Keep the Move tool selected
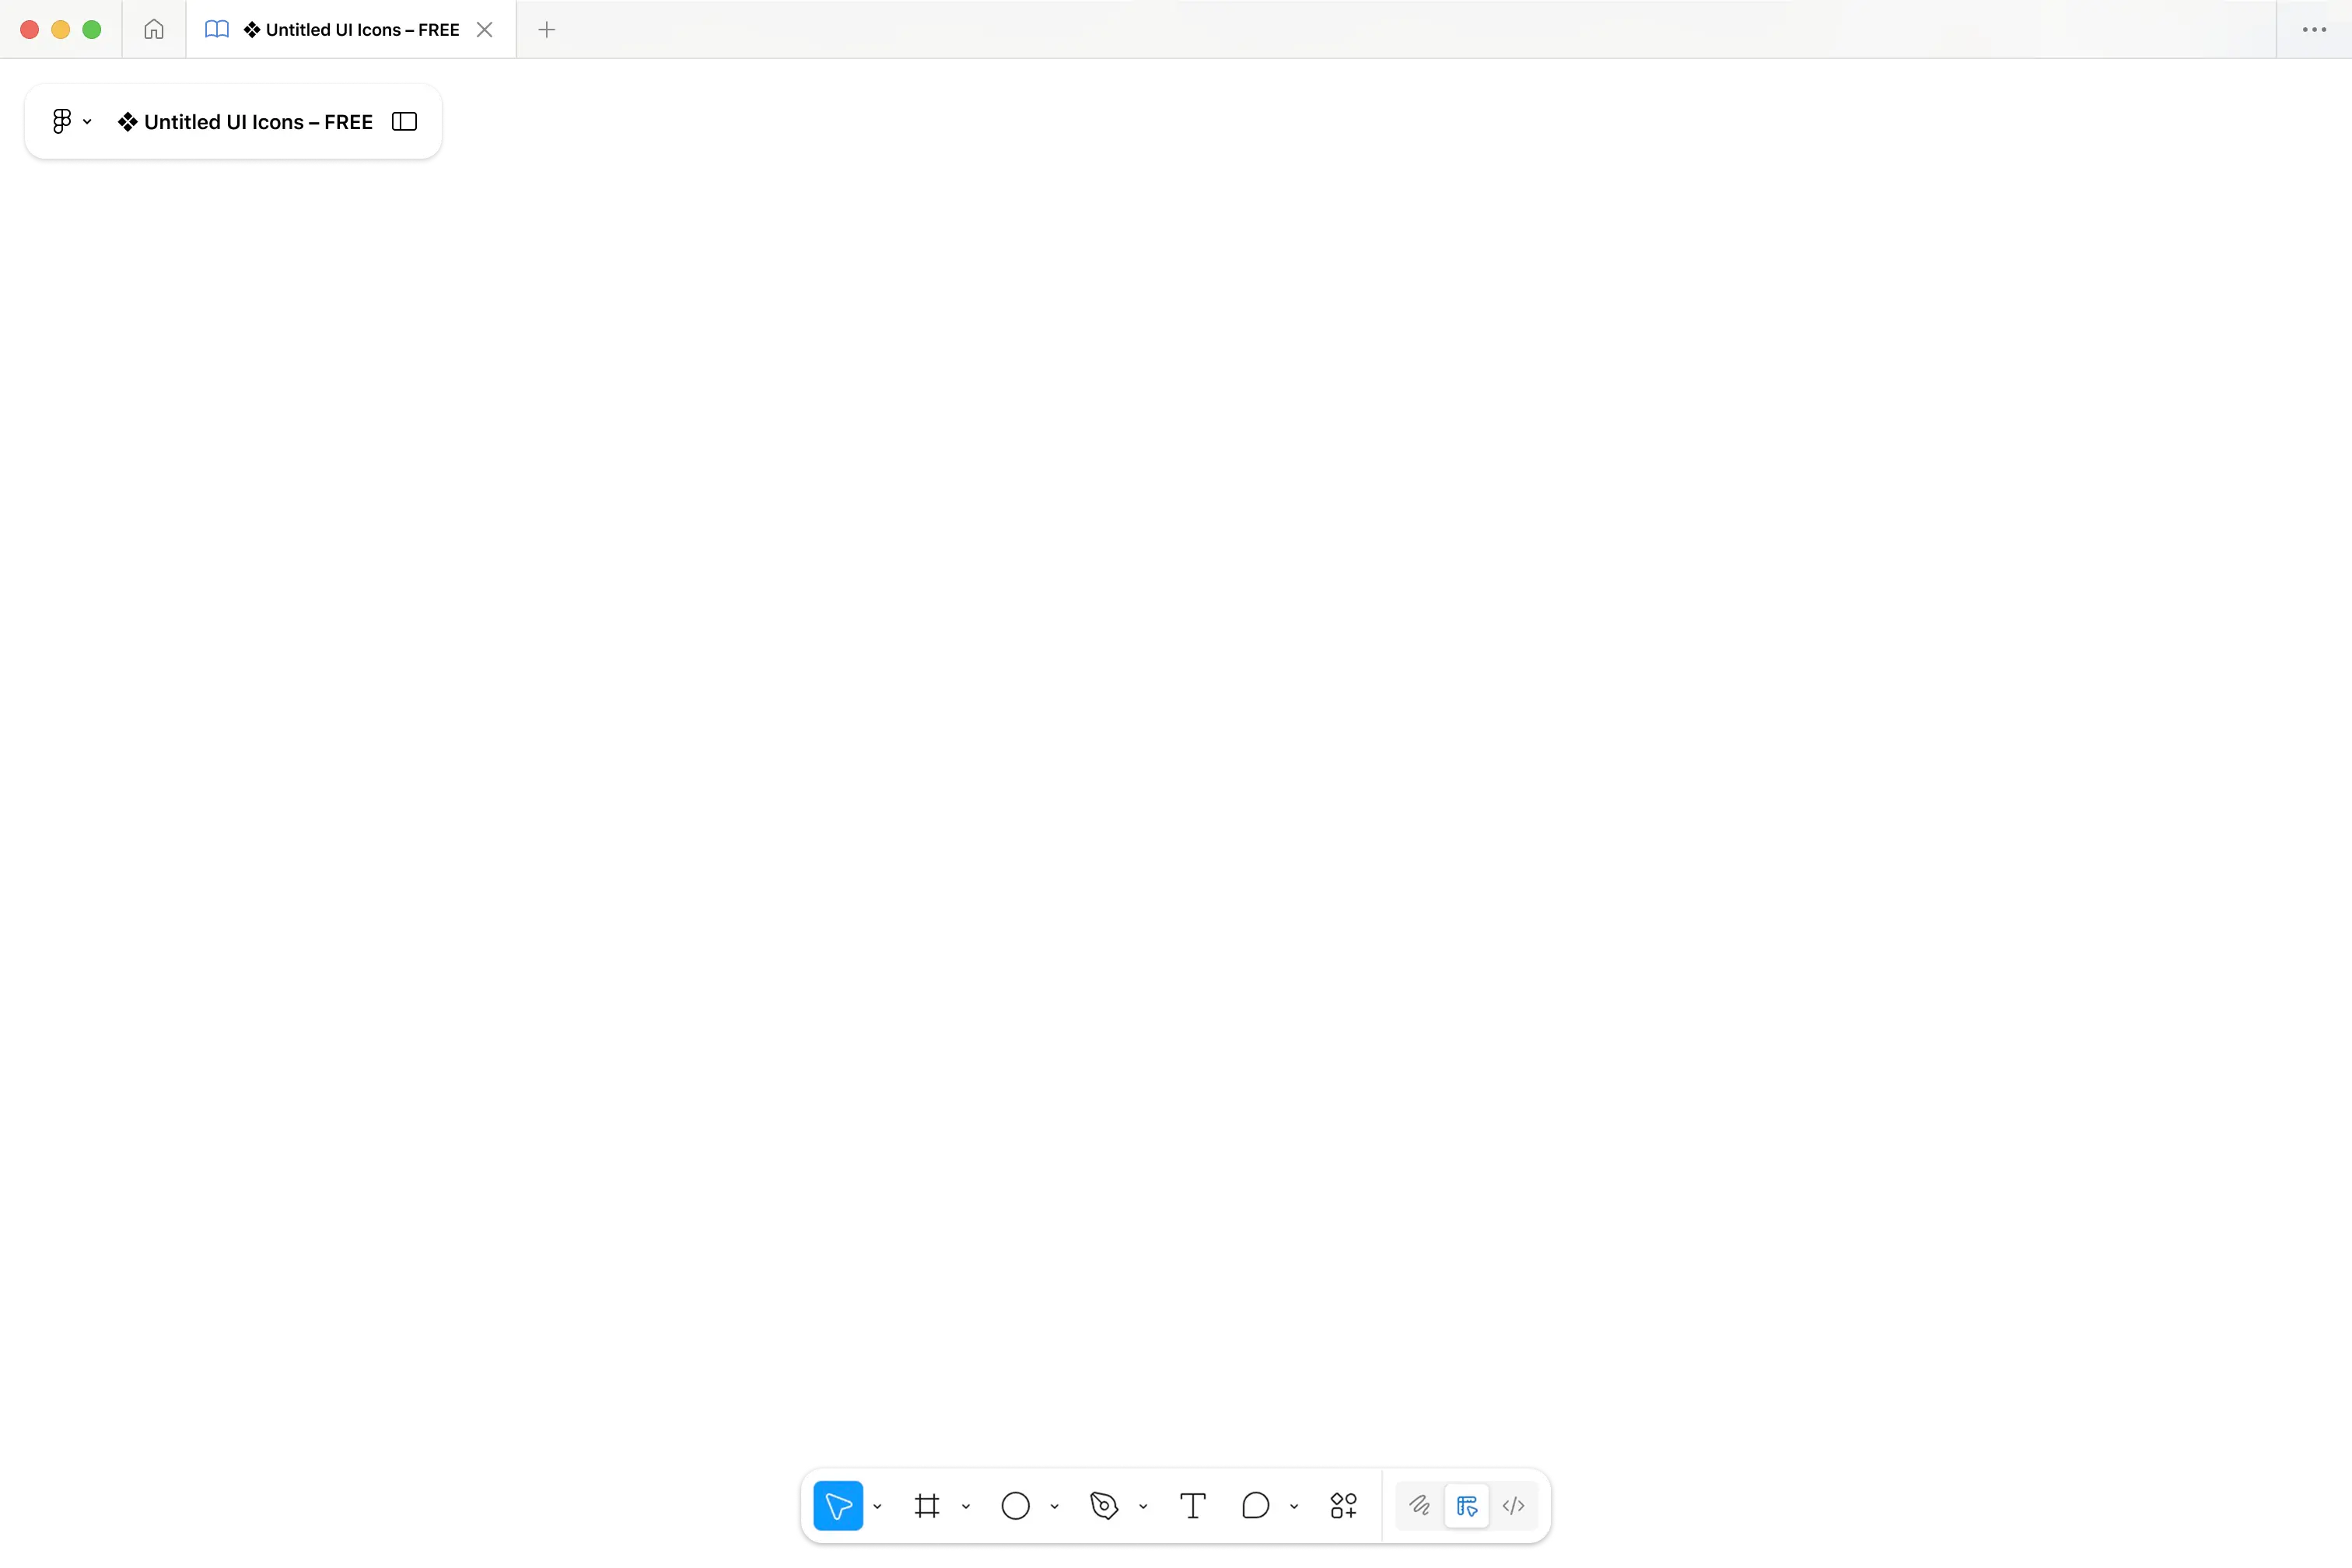The image size is (2352, 1568). click(x=840, y=1505)
